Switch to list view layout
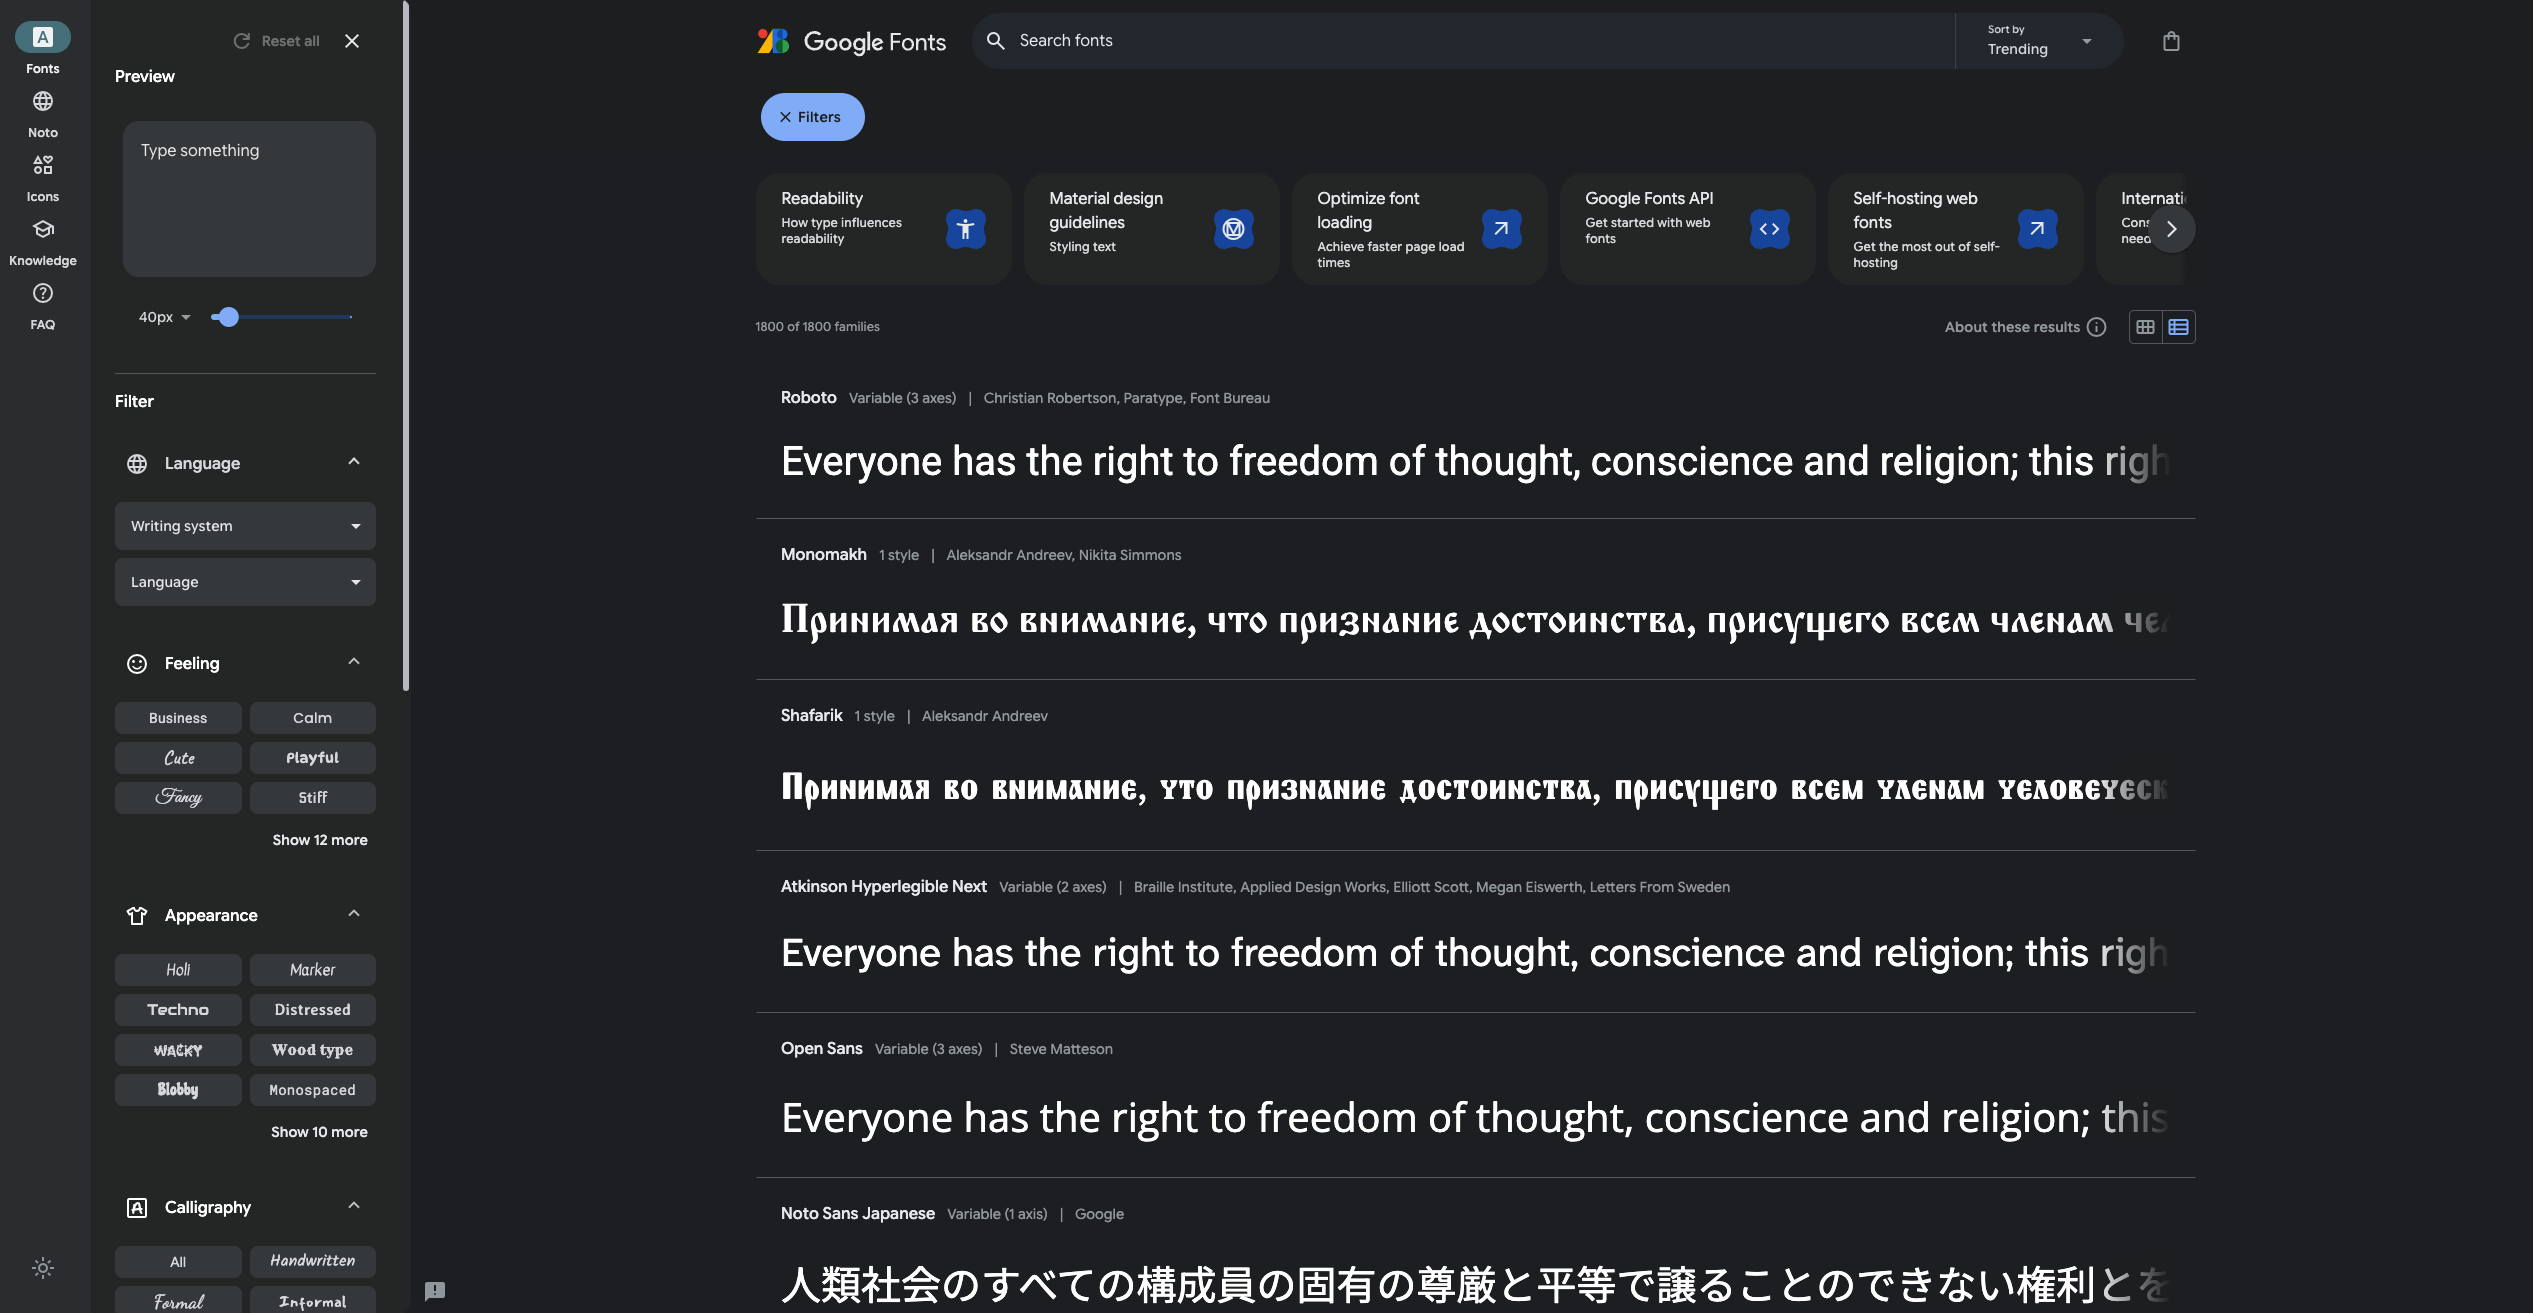 (2178, 327)
